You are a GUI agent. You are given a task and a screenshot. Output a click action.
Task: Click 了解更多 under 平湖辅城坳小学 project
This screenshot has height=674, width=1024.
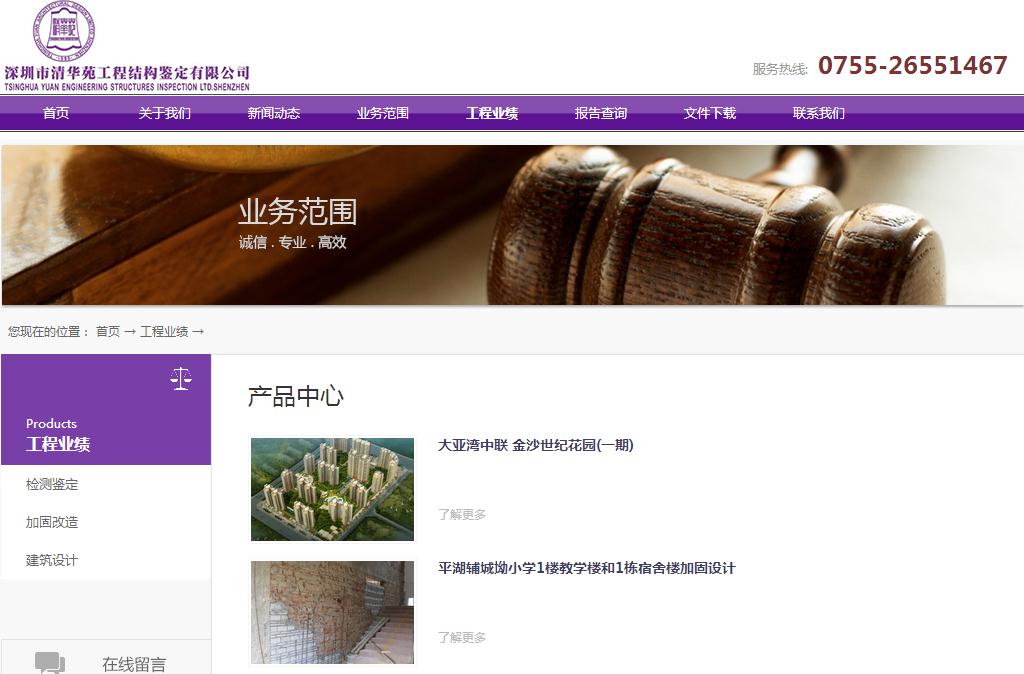coord(462,637)
